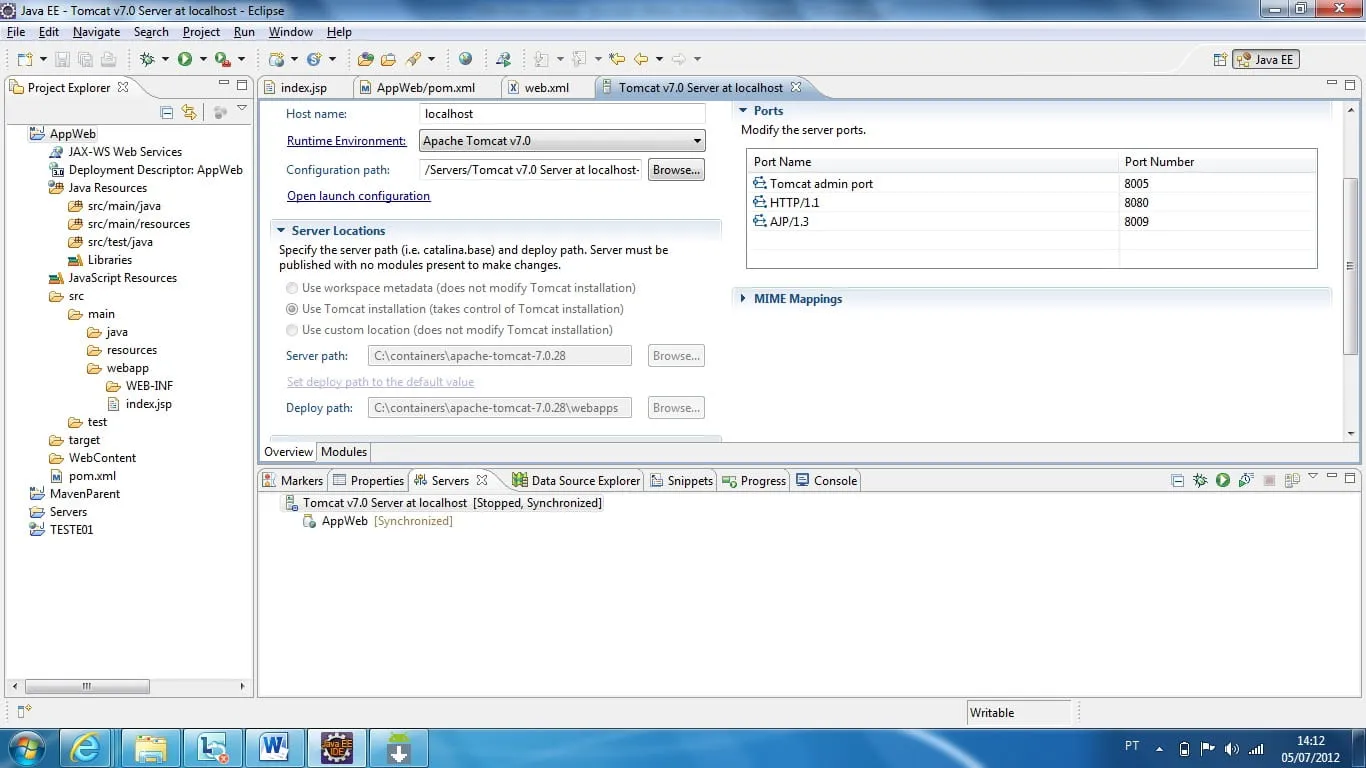Click the Project Explorer horizontal scrollbar thumb

click(x=87, y=687)
